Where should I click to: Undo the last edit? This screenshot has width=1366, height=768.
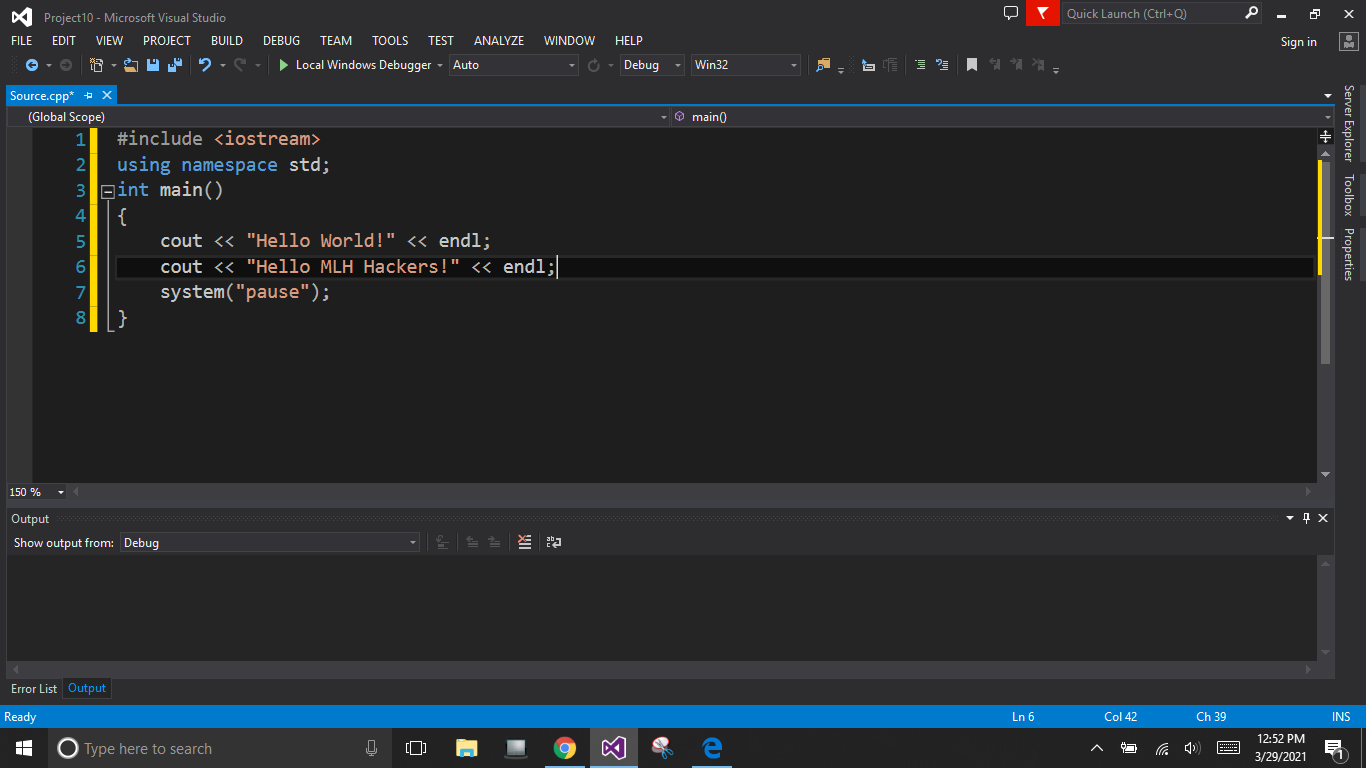click(204, 65)
